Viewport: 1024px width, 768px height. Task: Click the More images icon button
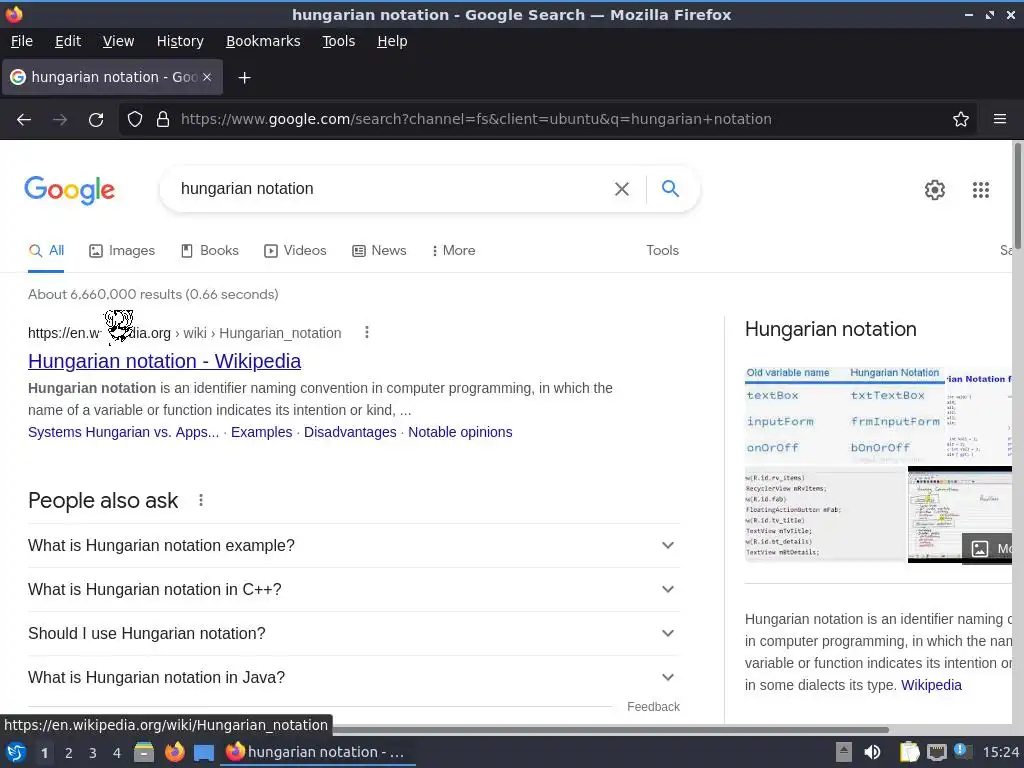point(987,549)
